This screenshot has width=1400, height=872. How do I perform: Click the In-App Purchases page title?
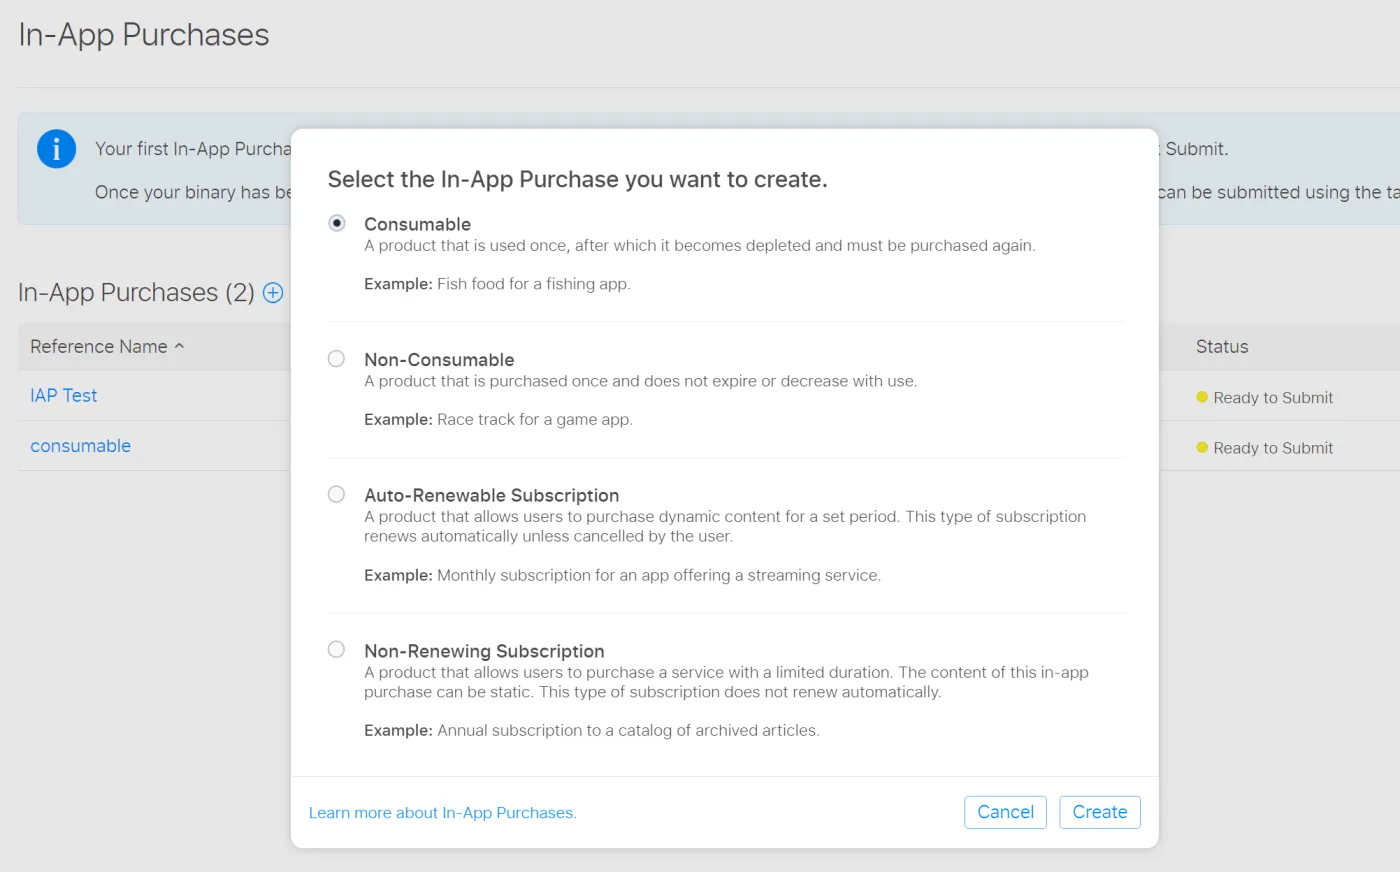click(x=144, y=35)
